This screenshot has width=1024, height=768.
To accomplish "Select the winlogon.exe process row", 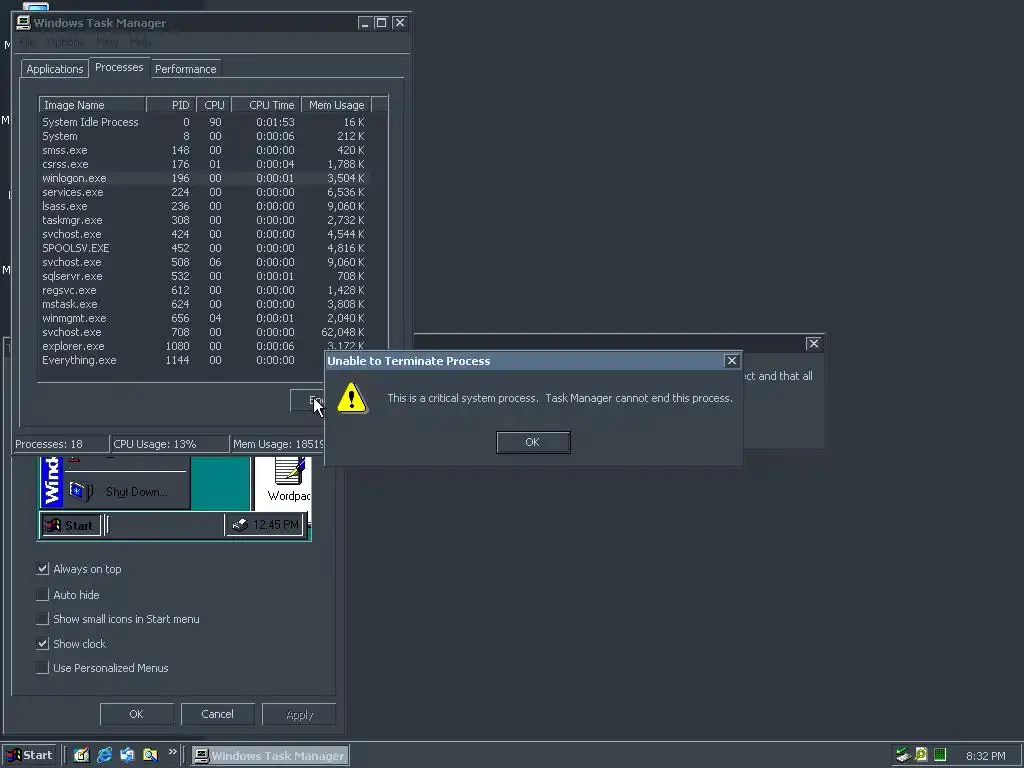I will pyautogui.click(x=203, y=178).
